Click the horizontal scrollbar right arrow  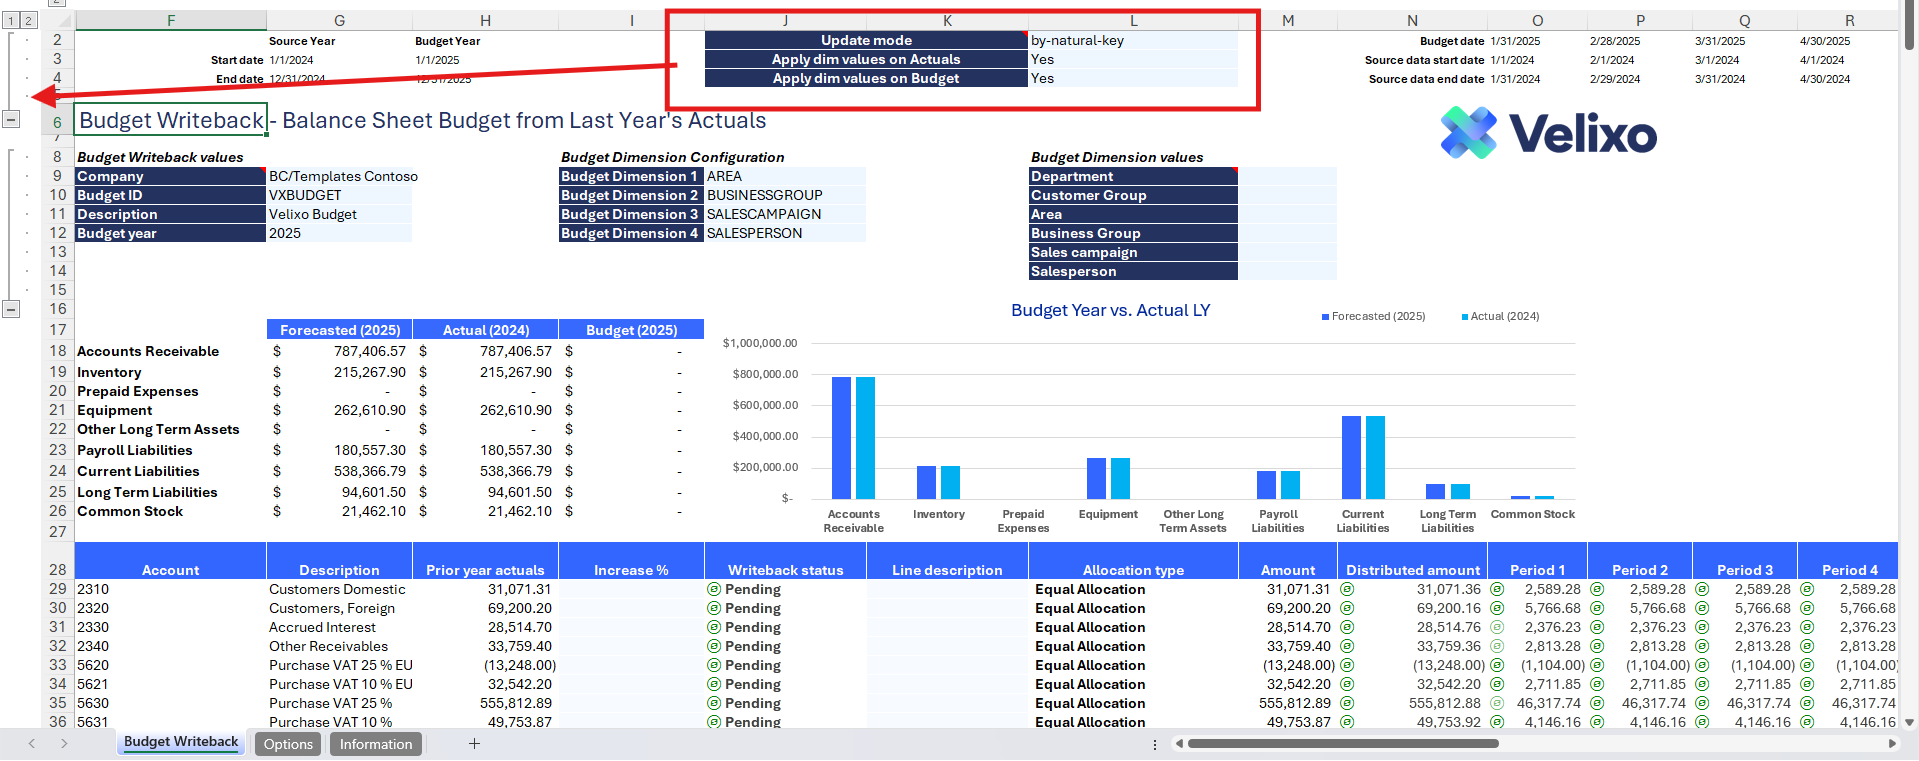tap(1891, 744)
